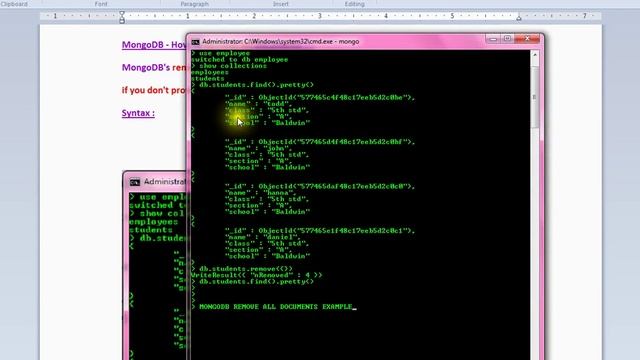This screenshot has height=360, width=640.
Task: Click the Paragraph ribbon group label
Action: (x=194, y=4)
